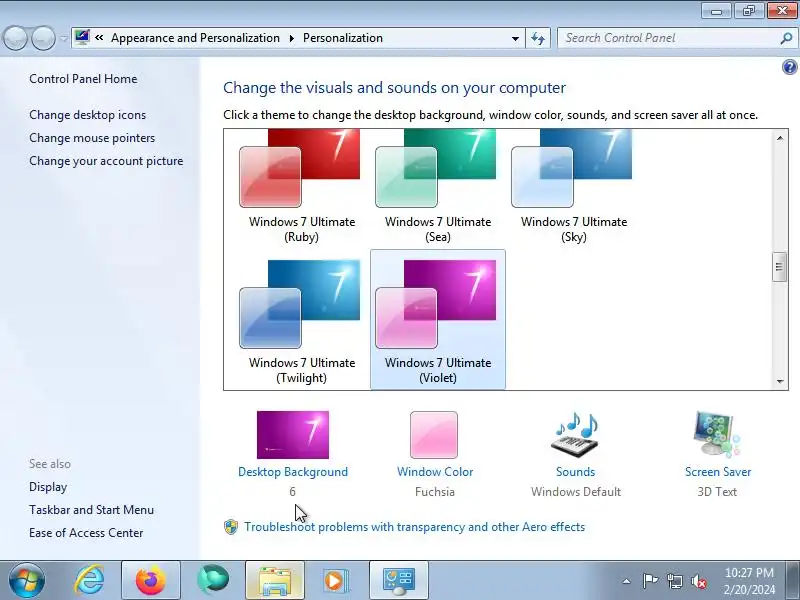Click the Sounds link

[576, 472]
